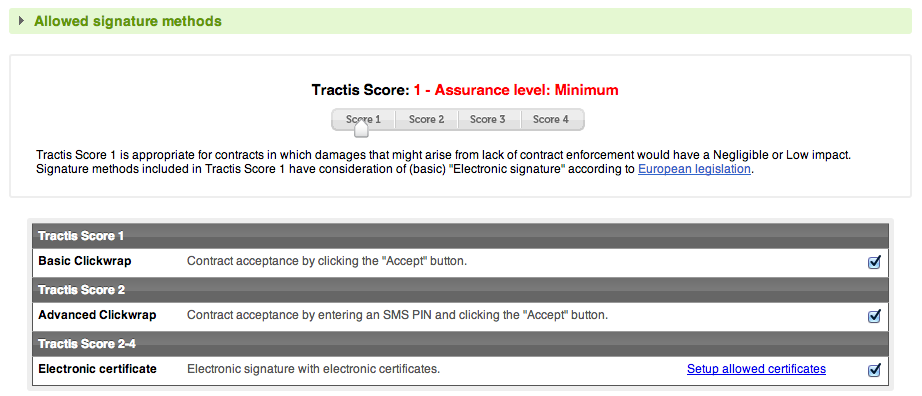
Task: Toggle the Advanced Clickwrap checkbox
Action: point(874,317)
